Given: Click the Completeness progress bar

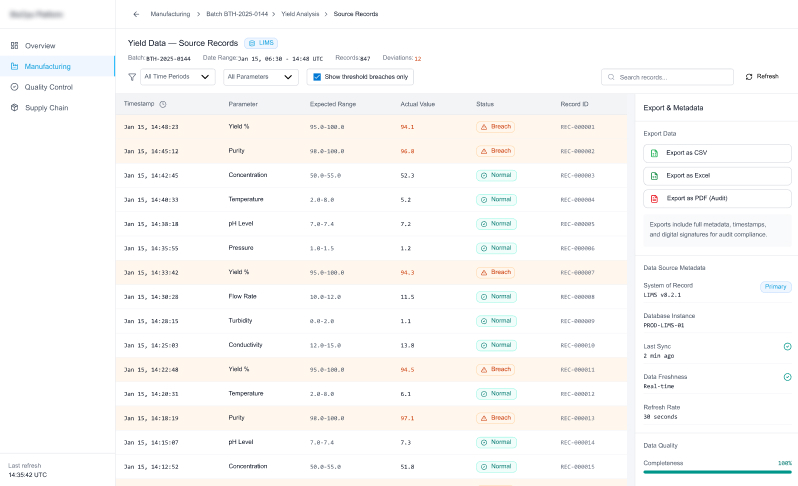Looking at the screenshot, I should point(717,472).
